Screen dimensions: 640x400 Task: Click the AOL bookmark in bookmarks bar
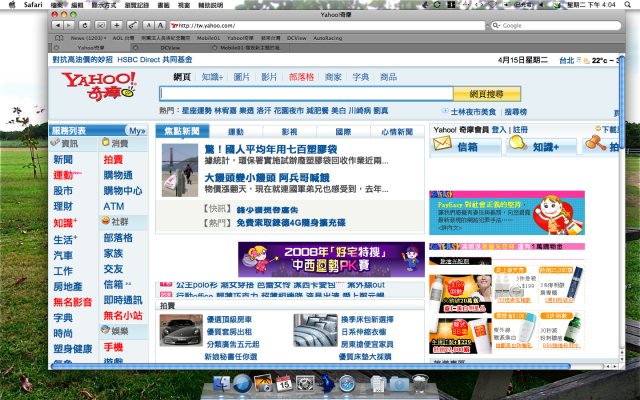pos(123,38)
